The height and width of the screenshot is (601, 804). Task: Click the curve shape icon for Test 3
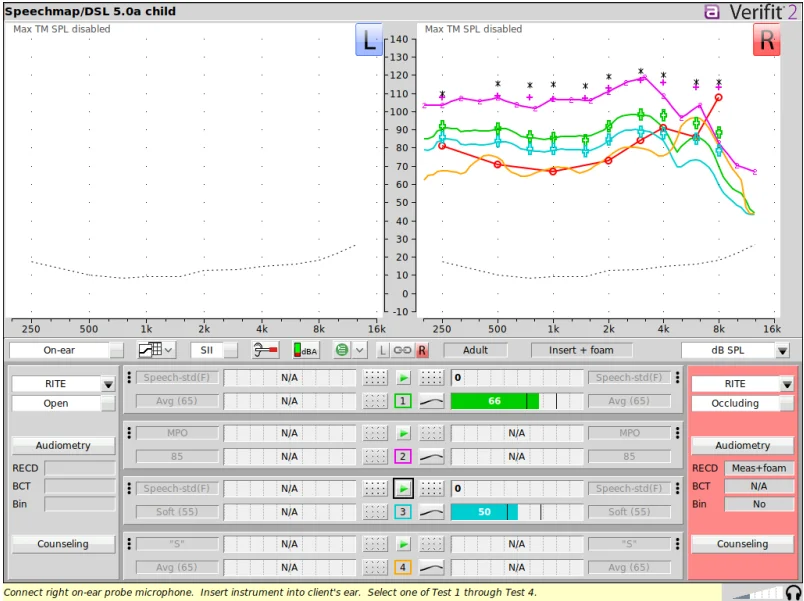[432, 512]
